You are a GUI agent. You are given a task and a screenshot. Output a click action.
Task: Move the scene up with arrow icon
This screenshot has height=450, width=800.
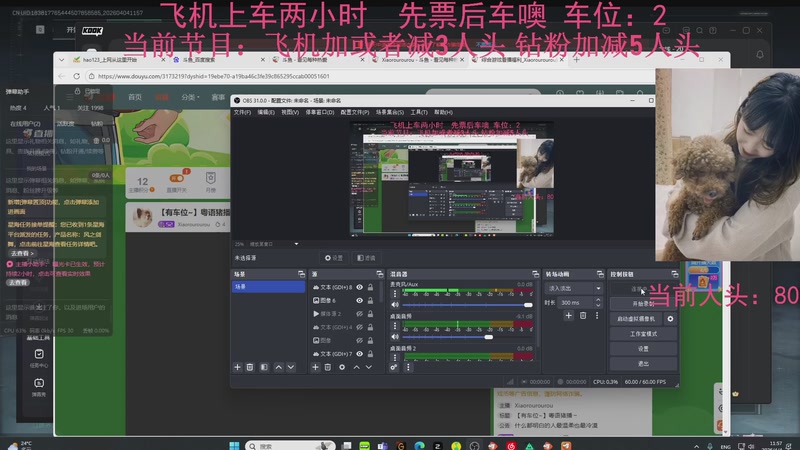coord(279,367)
